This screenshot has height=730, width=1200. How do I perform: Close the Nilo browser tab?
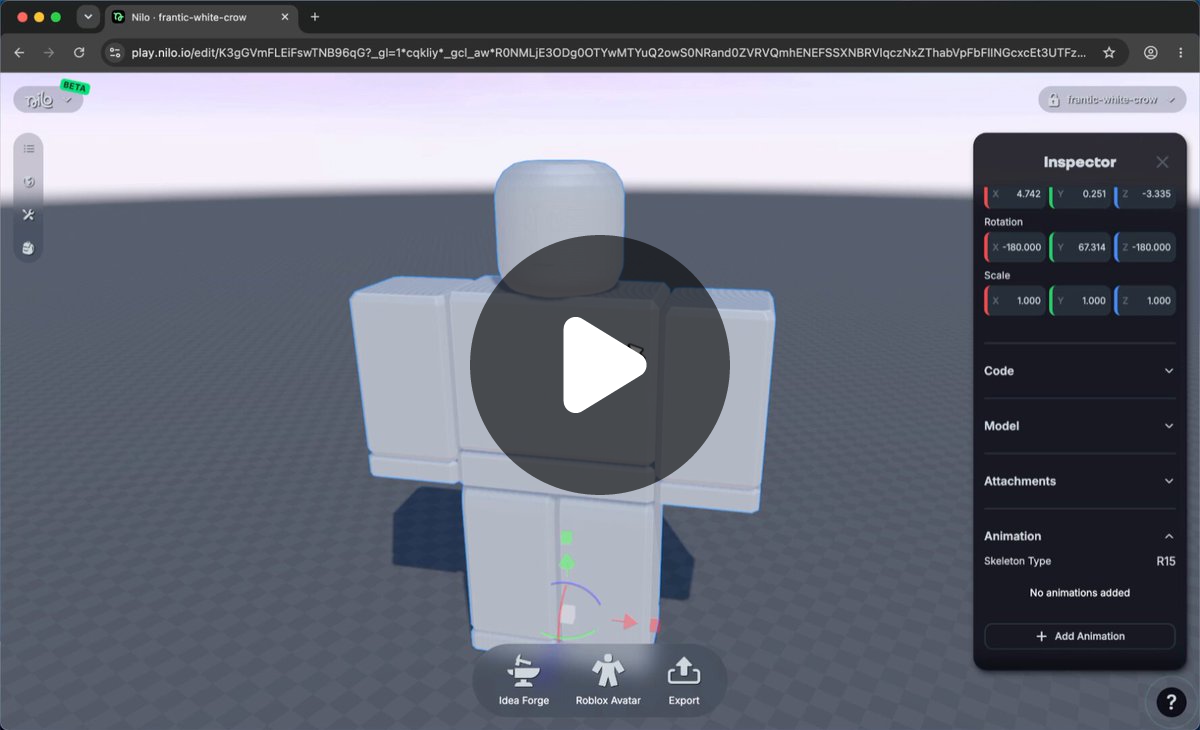click(286, 17)
